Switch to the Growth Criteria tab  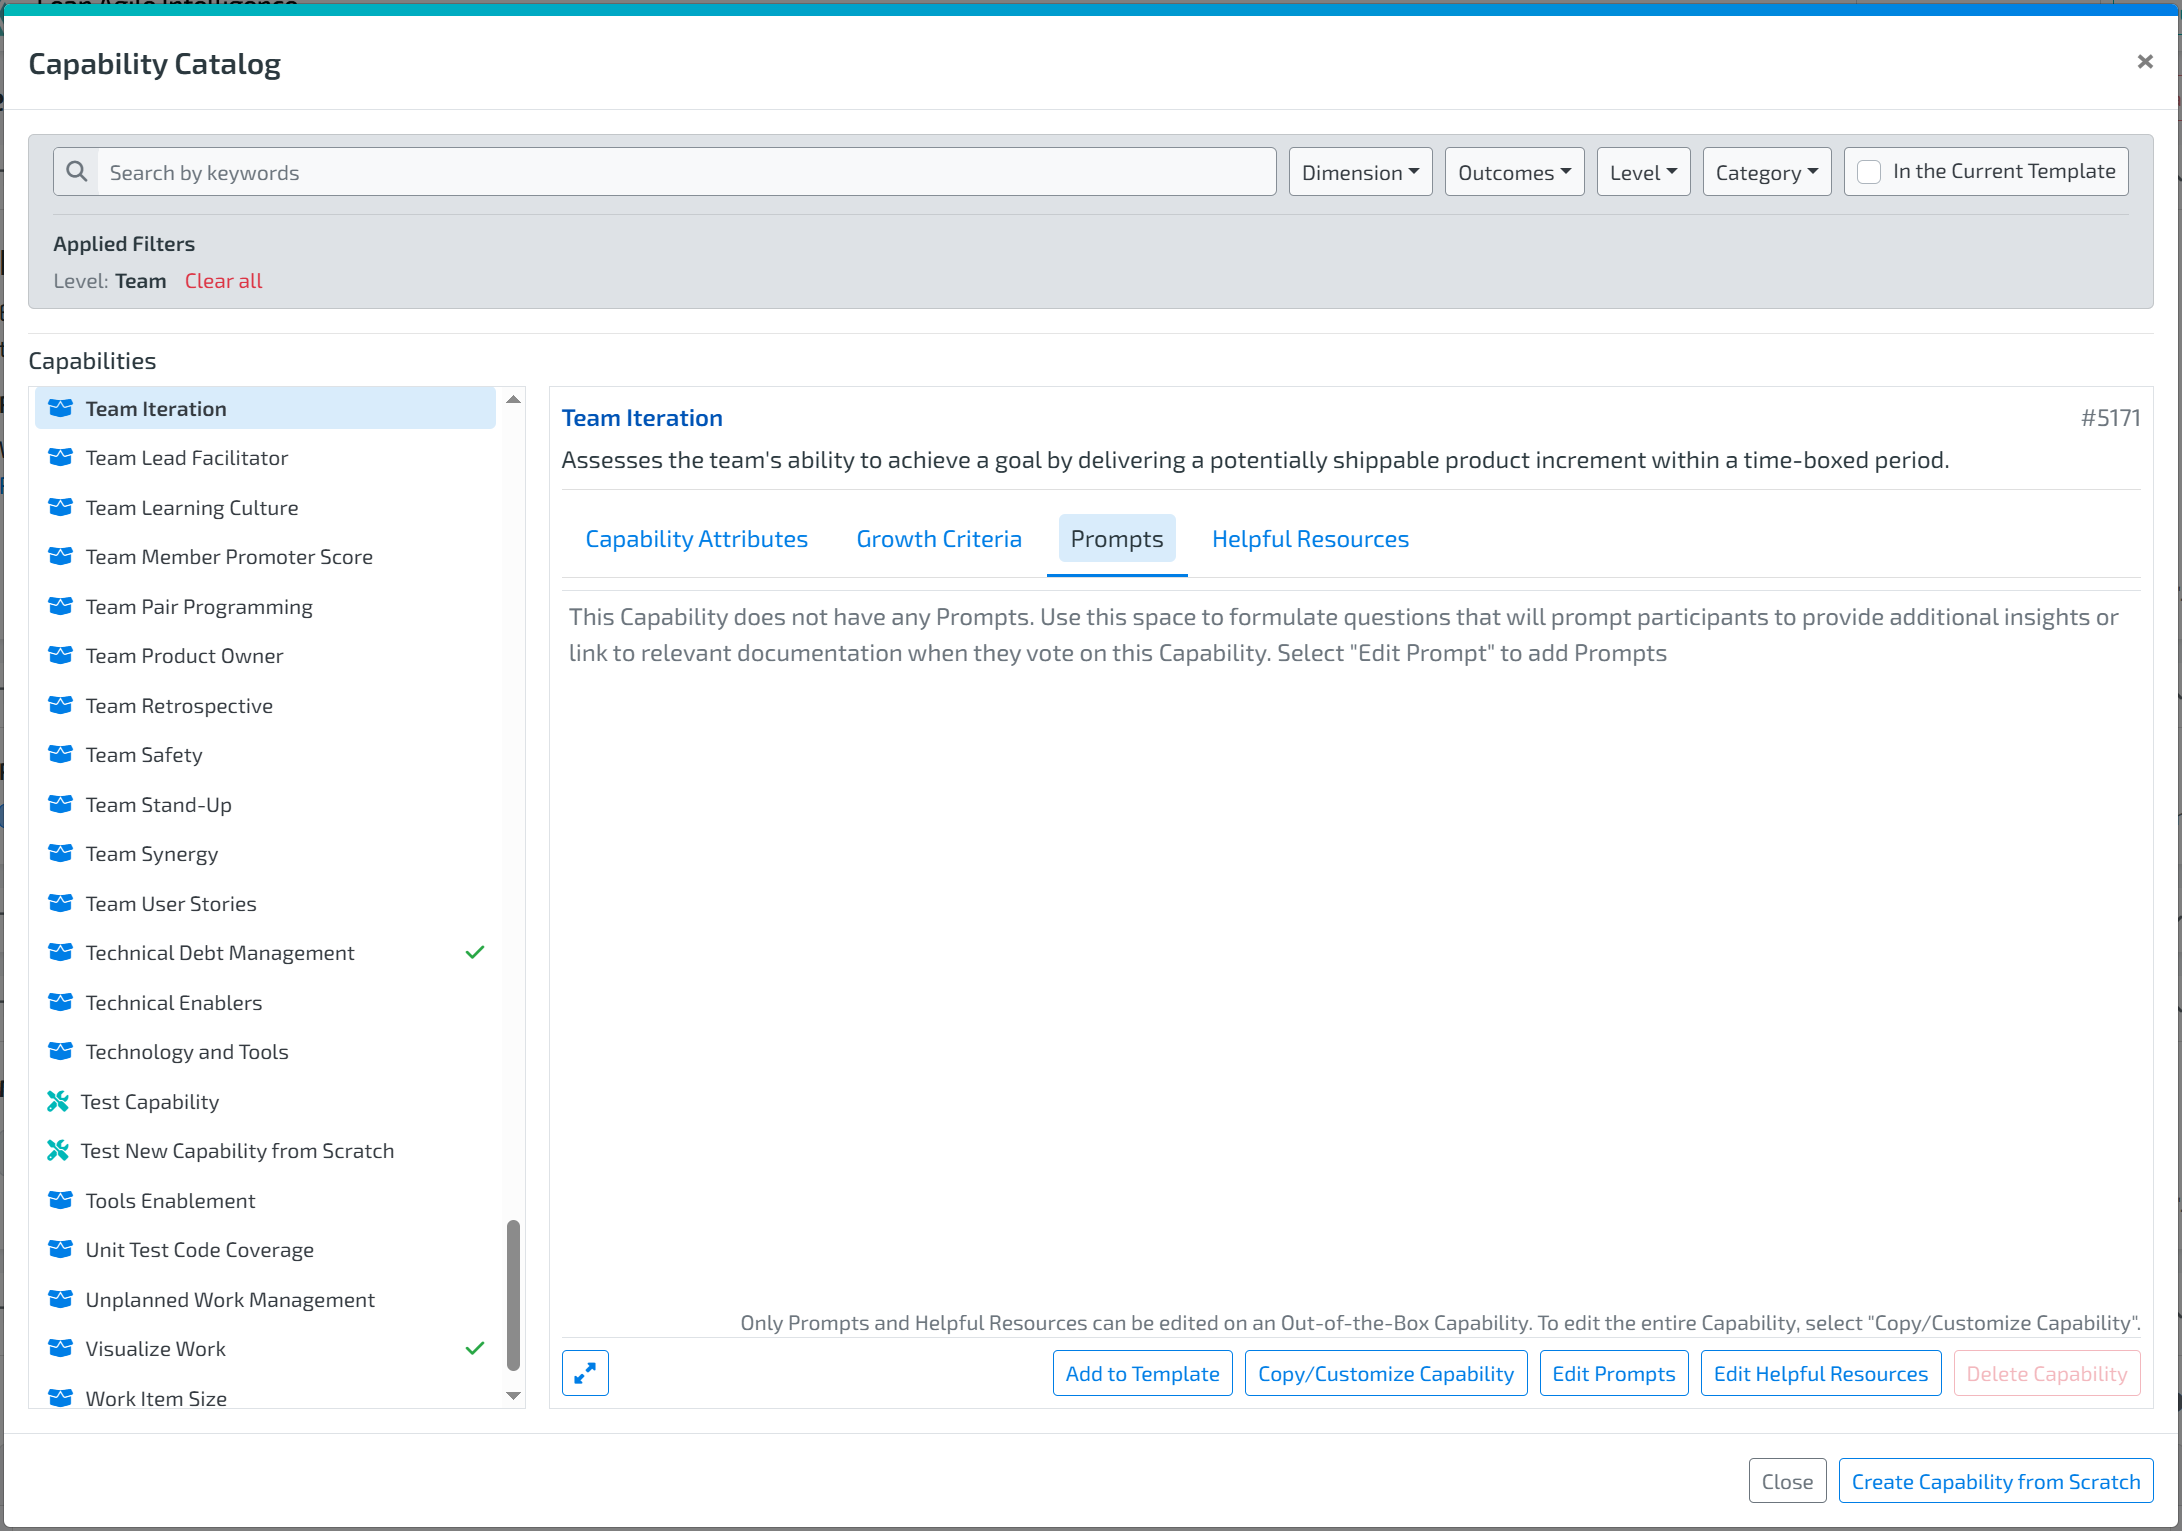coord(939,539)
